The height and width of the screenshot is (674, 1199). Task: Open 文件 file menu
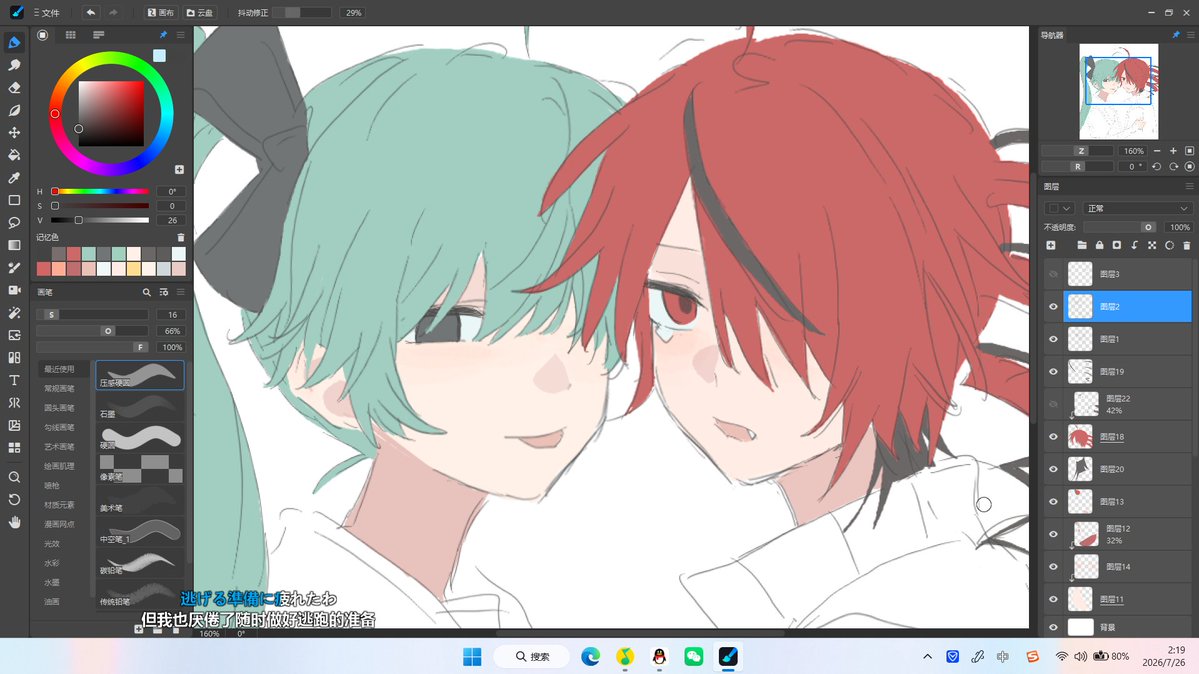(x=47, y=13)
